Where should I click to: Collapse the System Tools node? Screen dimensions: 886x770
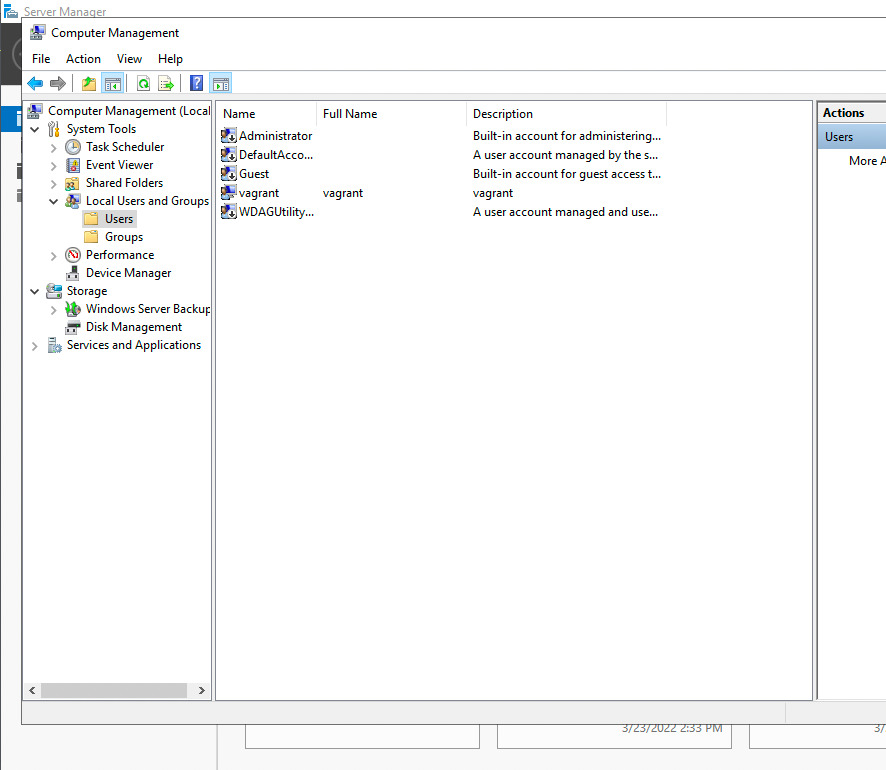pos(35,129)
